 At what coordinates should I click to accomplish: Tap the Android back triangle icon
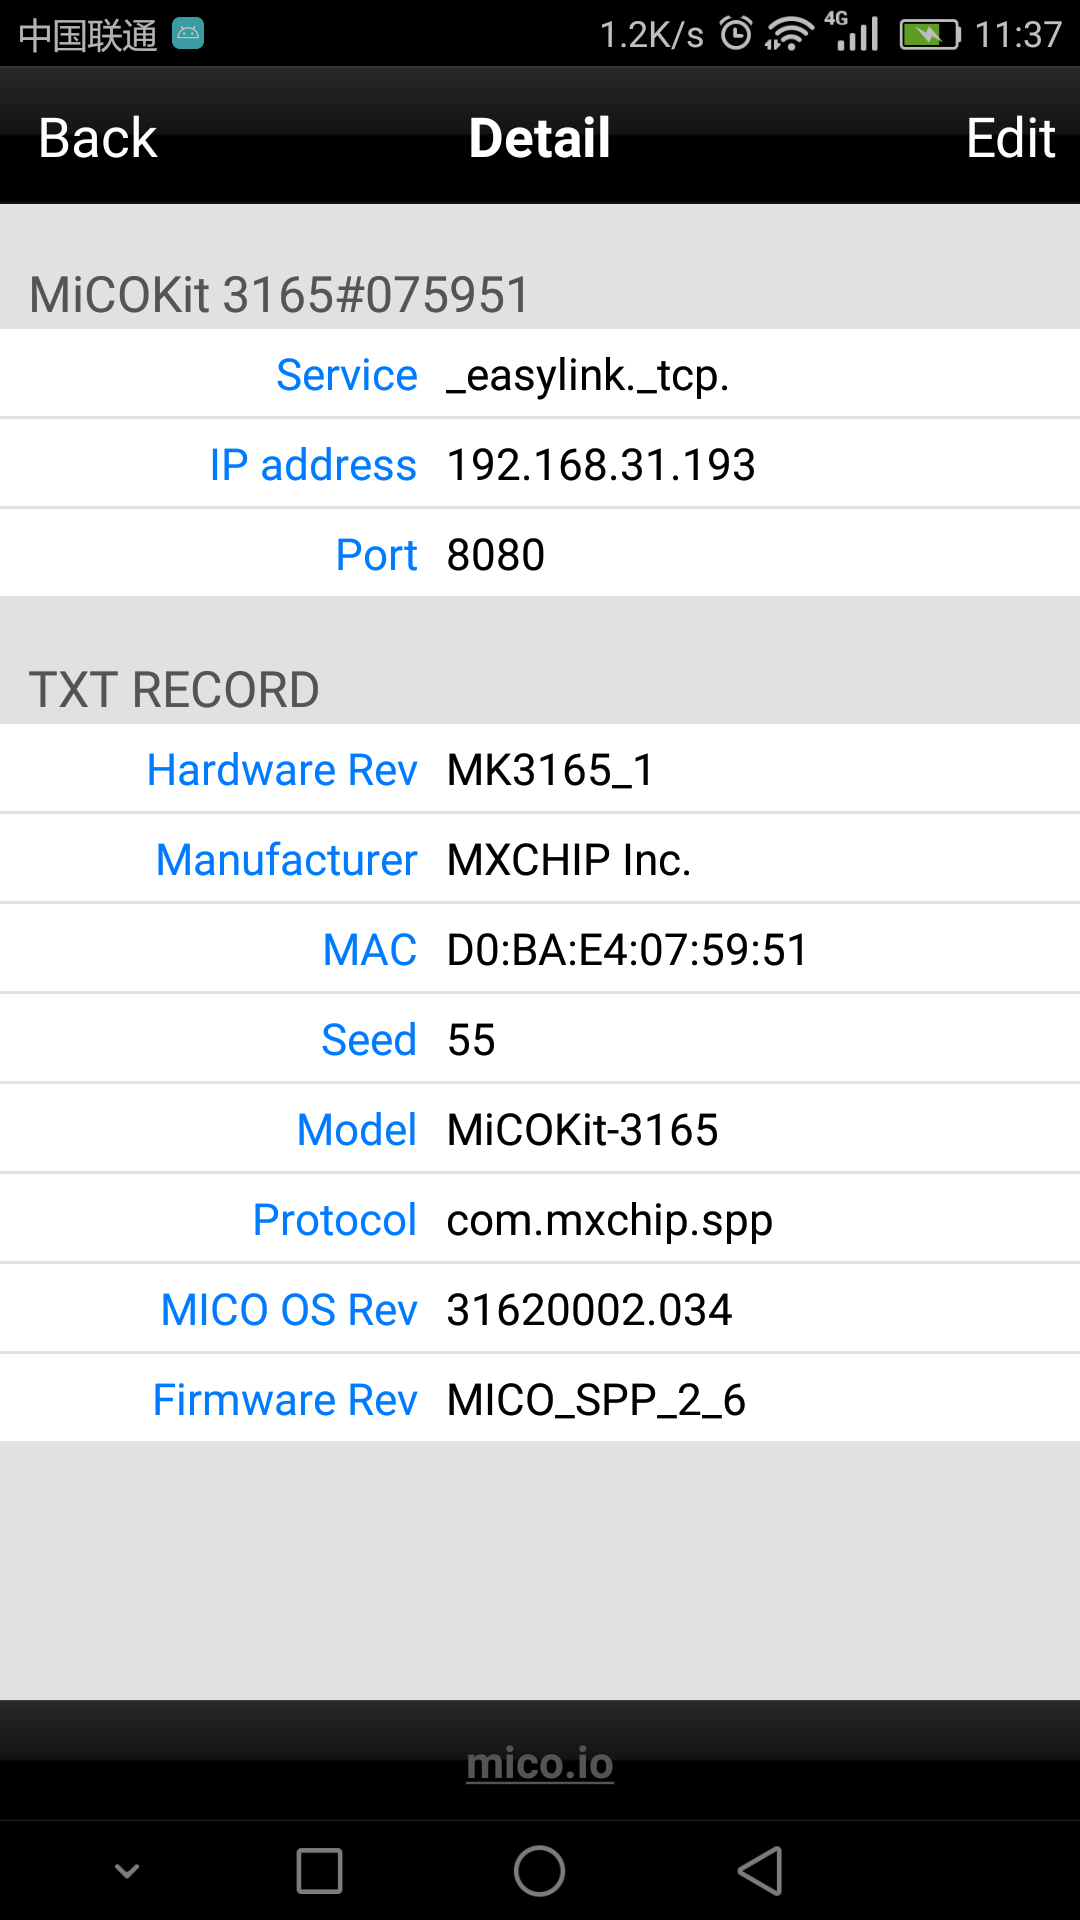(760, 1870)
